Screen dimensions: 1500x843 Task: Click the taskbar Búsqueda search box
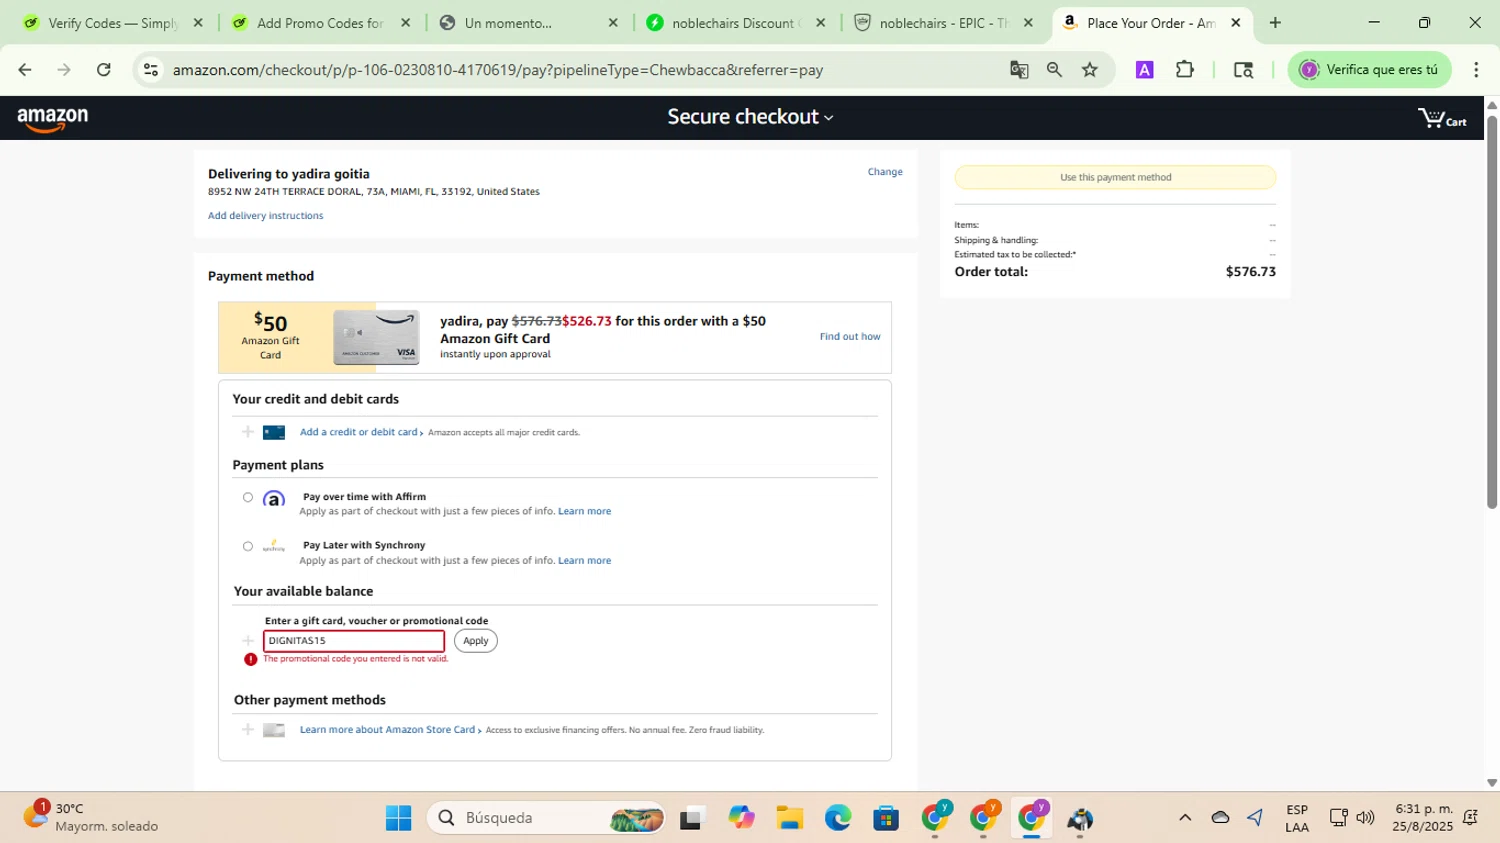tap(546, 818)
